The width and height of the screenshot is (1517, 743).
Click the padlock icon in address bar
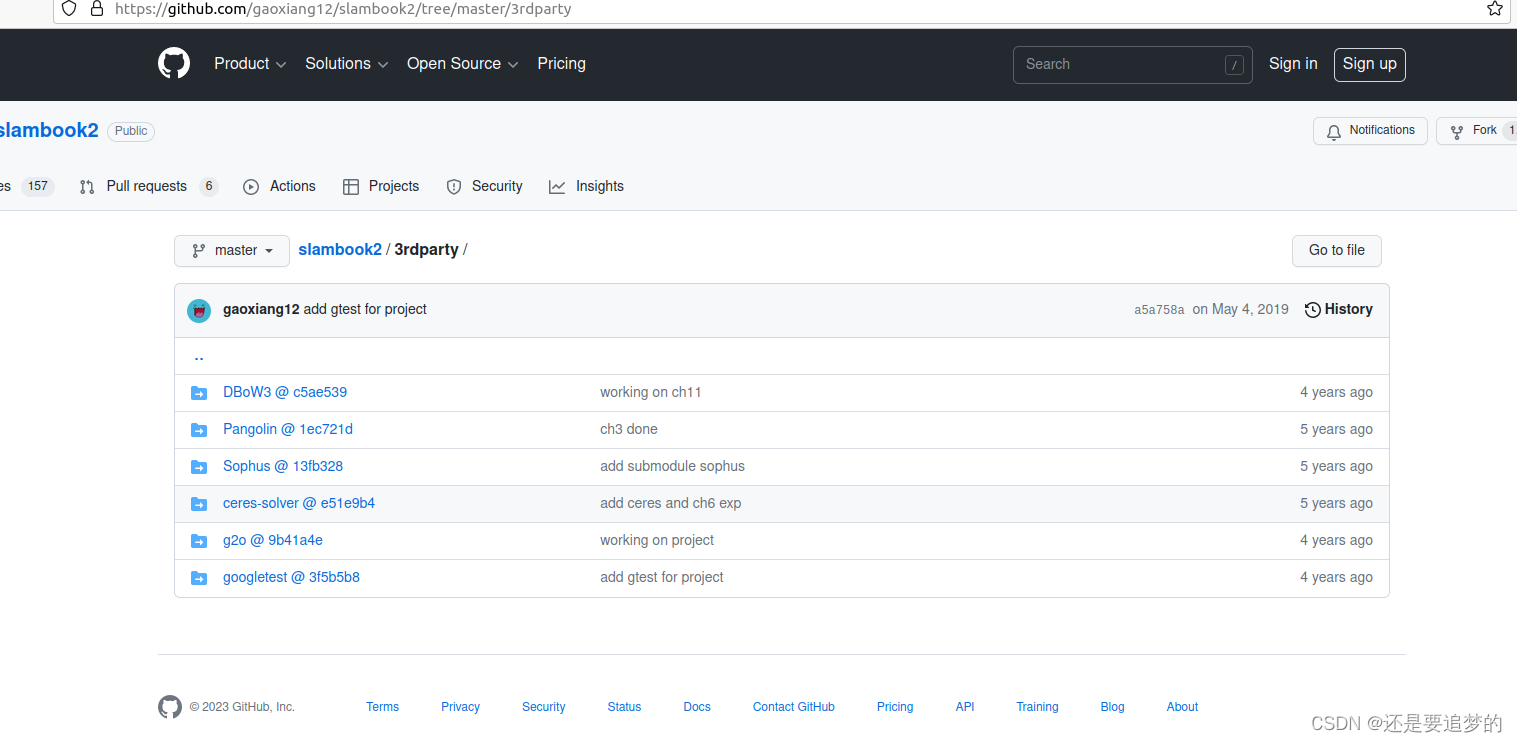[x=97, y=9]
